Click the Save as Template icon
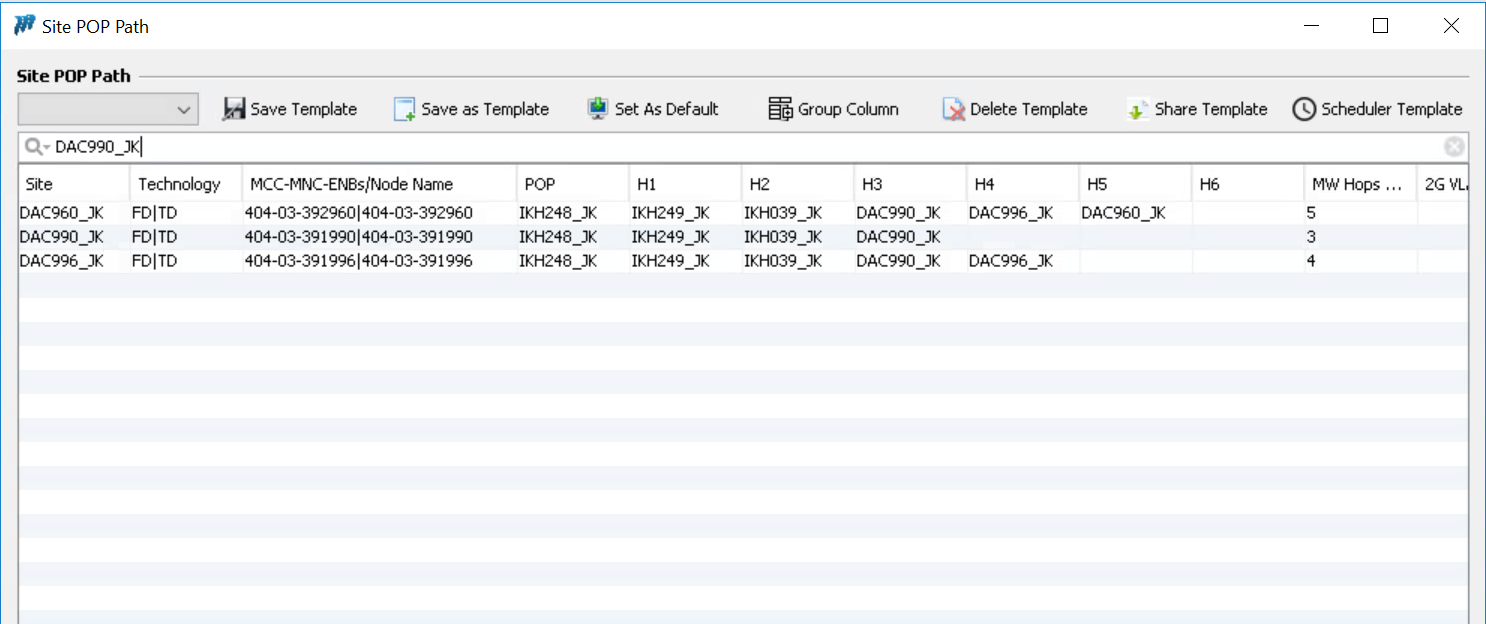Viewport: 1486px width, 624px height. 404,109
